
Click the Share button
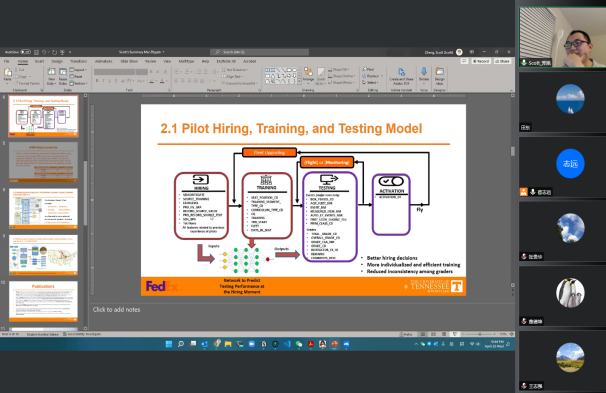[x=502, y=61]
